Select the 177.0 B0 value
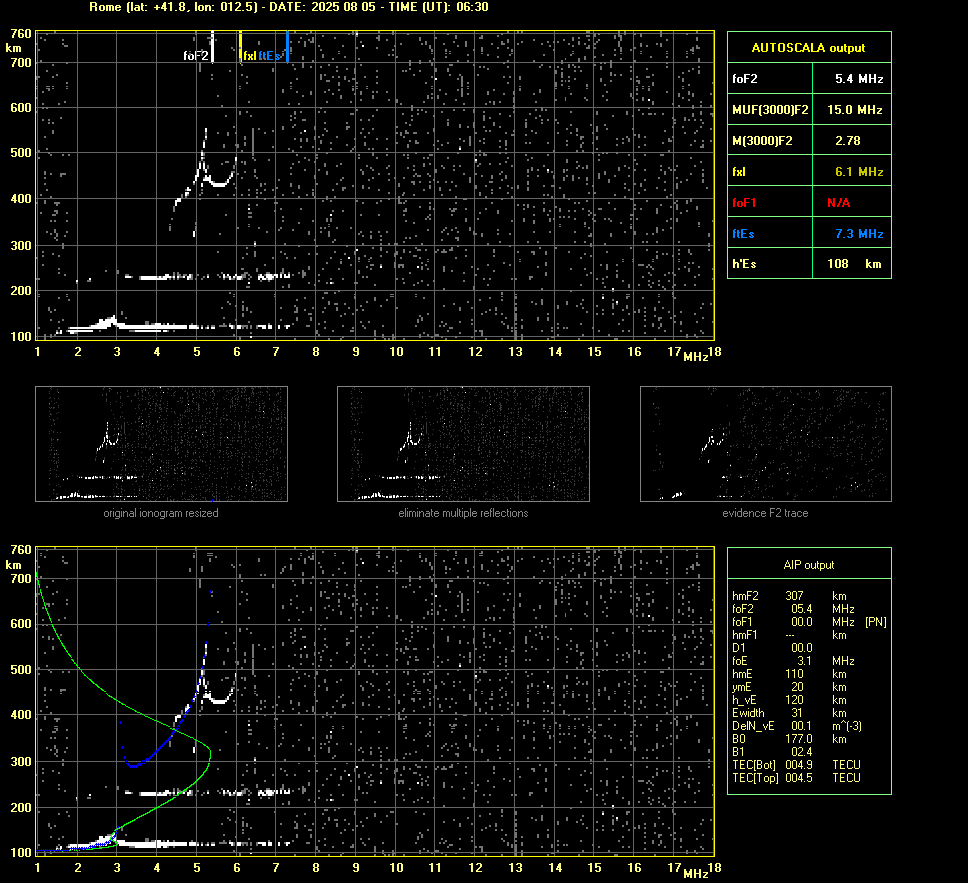Viewport: 968px width, 883px height. [799, 739]
